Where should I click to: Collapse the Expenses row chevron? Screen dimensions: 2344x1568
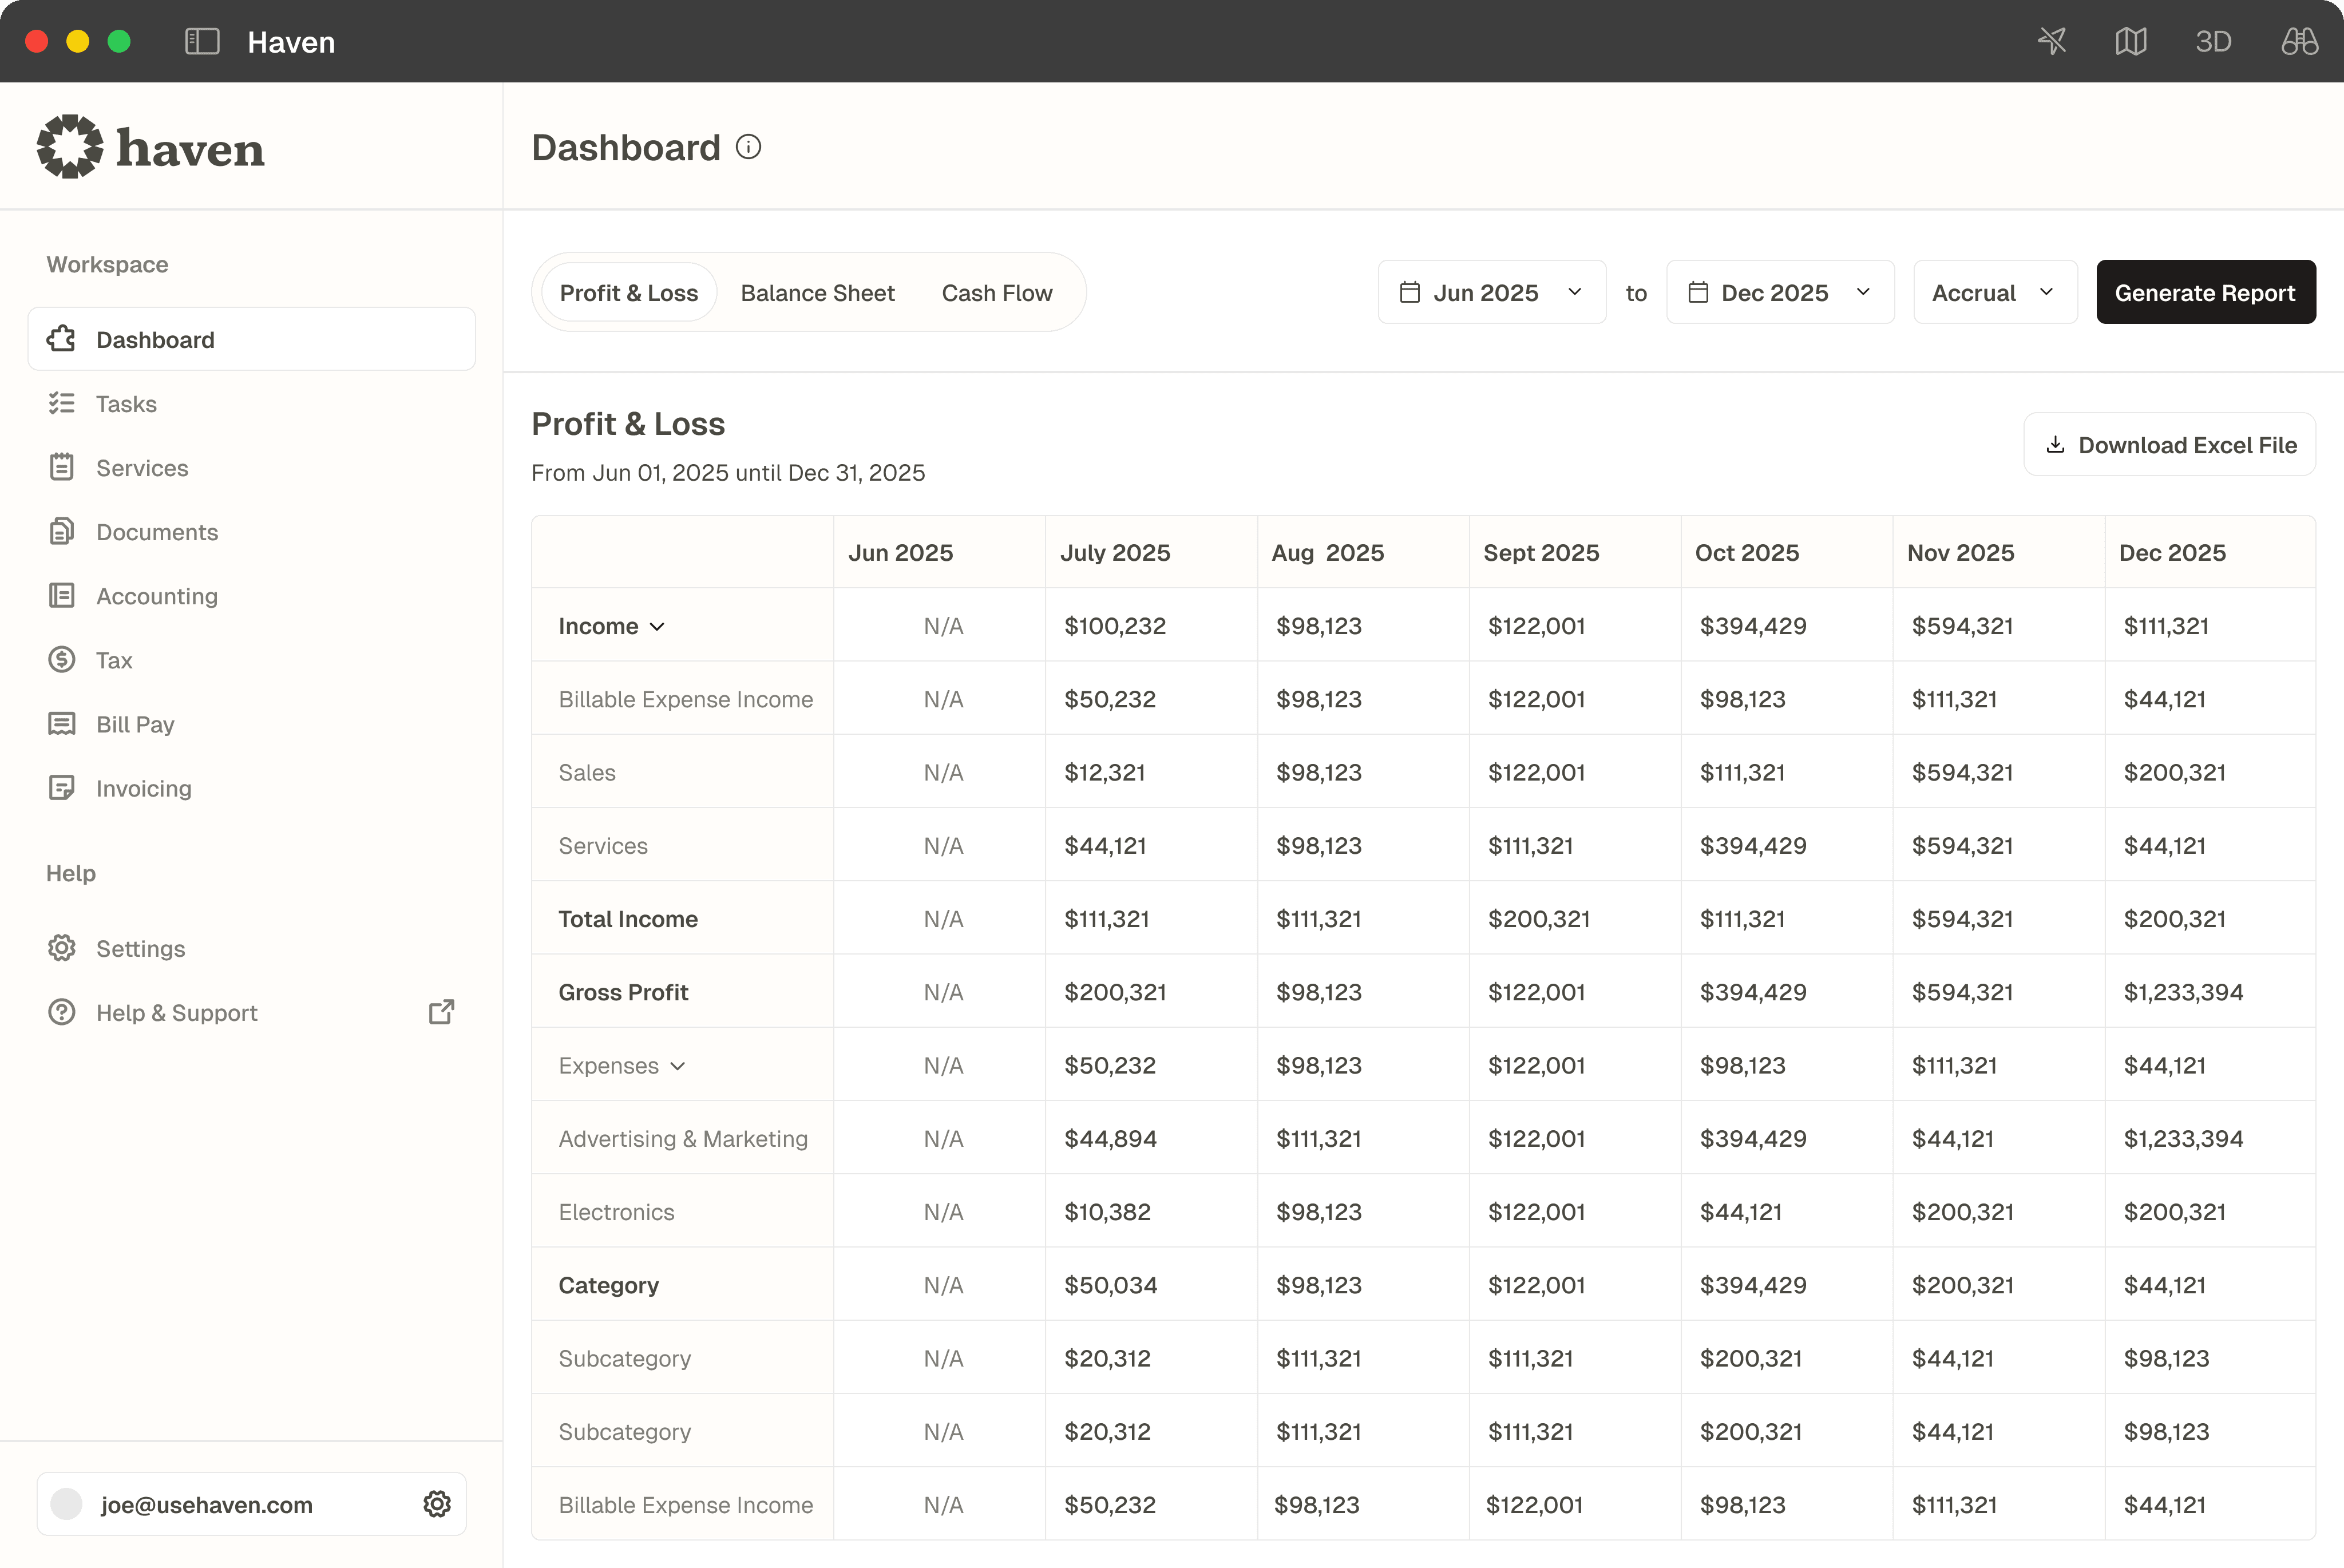(678, 1066)
